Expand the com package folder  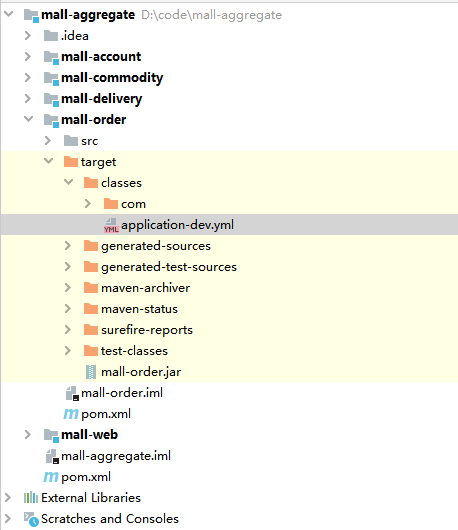[88, 203]
